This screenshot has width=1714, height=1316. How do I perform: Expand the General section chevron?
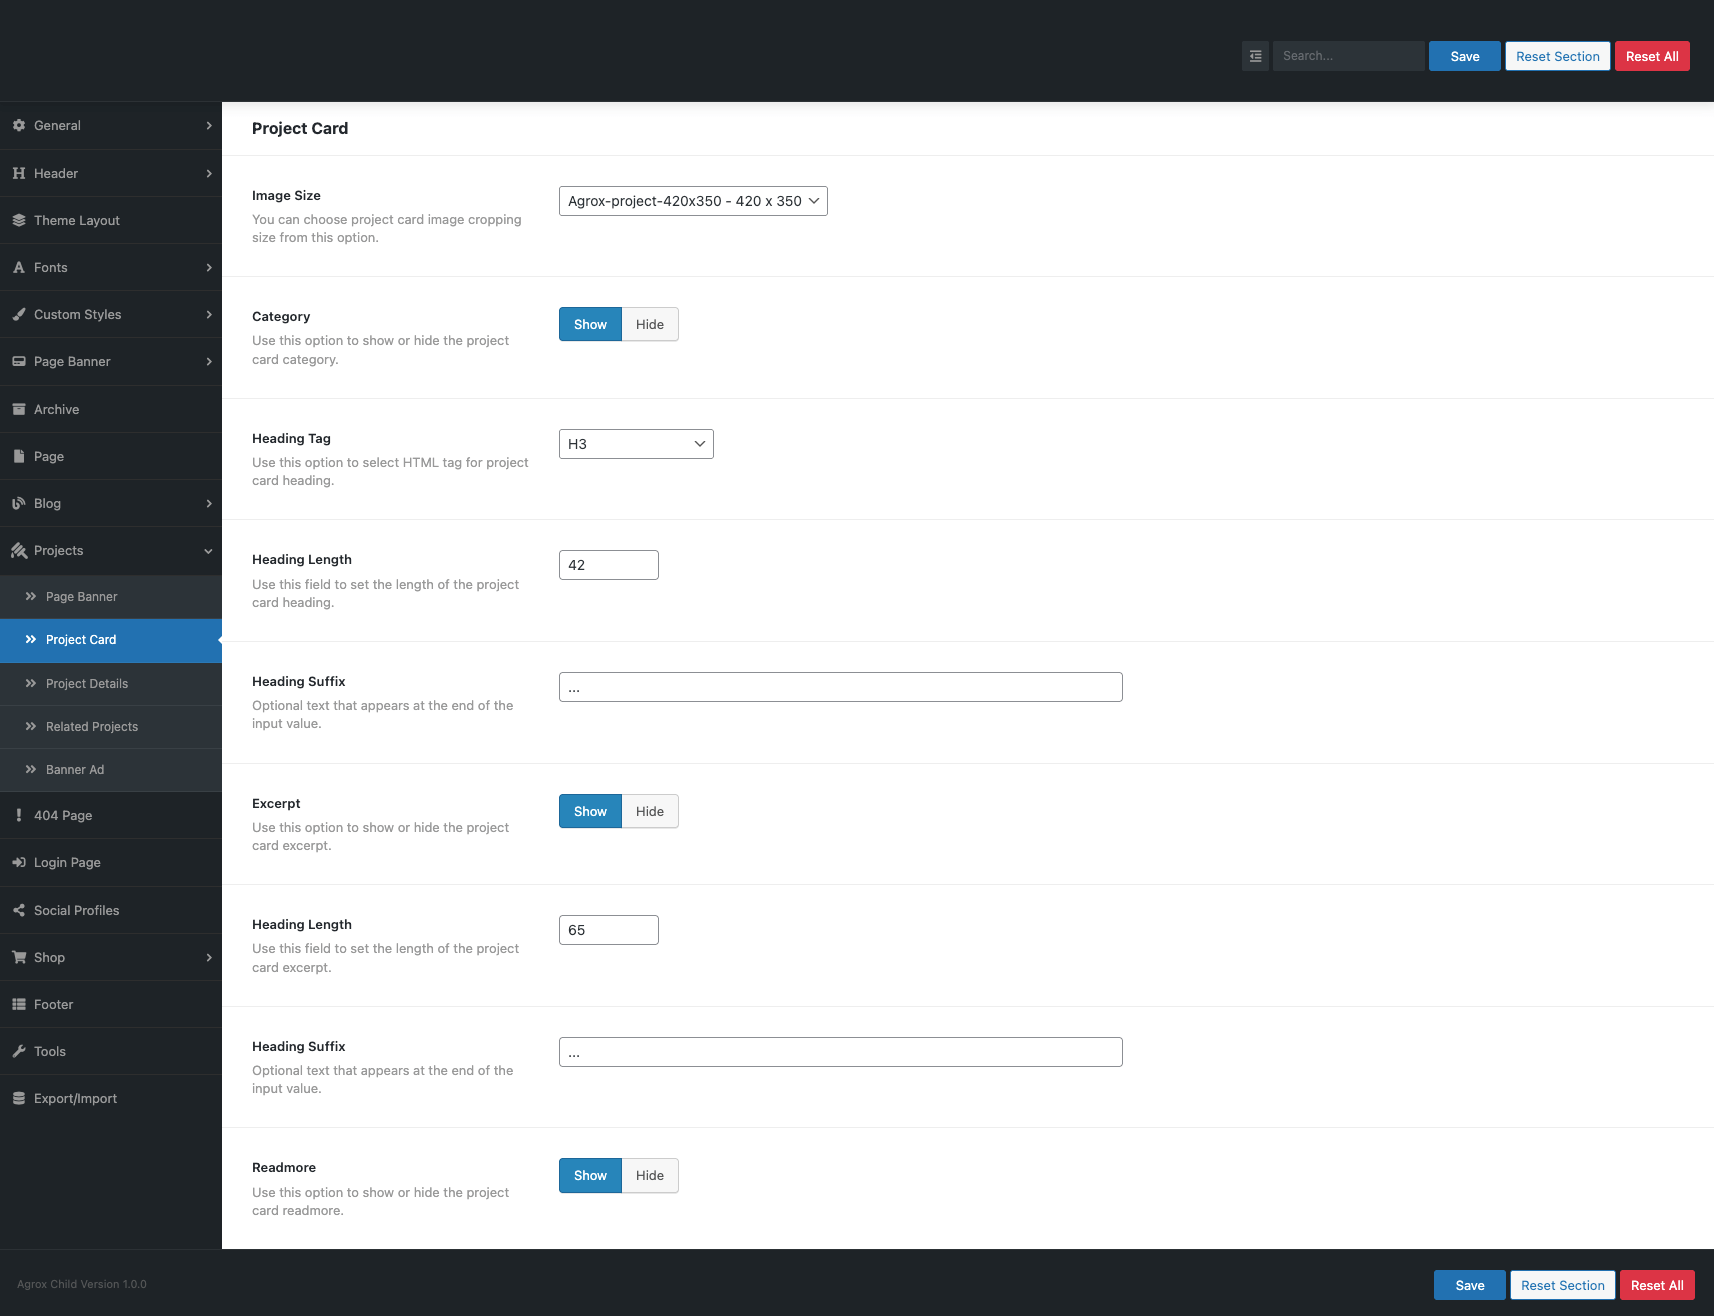(x=209, y=125)
